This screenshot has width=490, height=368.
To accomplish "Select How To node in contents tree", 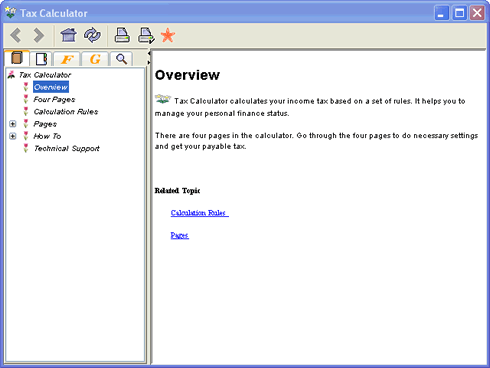I will tap(47, 136).
